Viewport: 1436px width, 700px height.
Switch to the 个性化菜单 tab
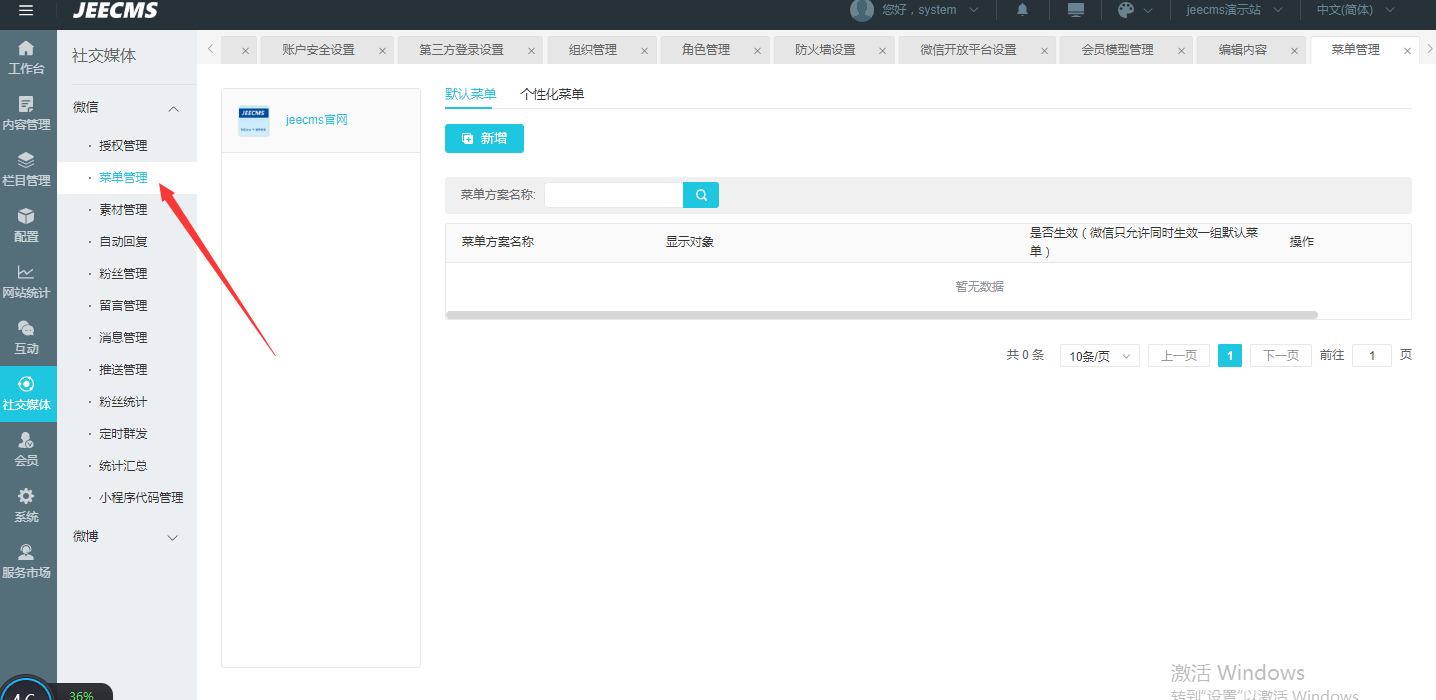click(552, 94)
